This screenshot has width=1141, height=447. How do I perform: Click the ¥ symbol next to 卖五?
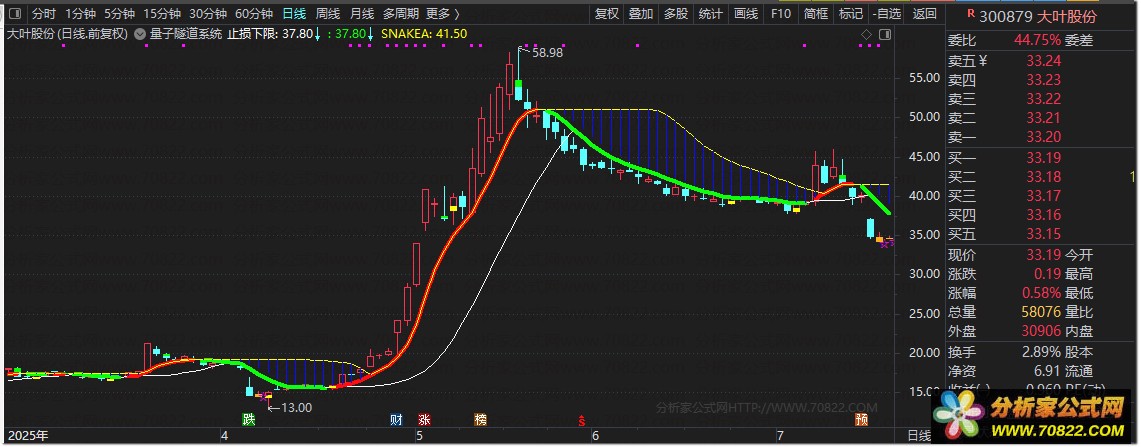983,61
